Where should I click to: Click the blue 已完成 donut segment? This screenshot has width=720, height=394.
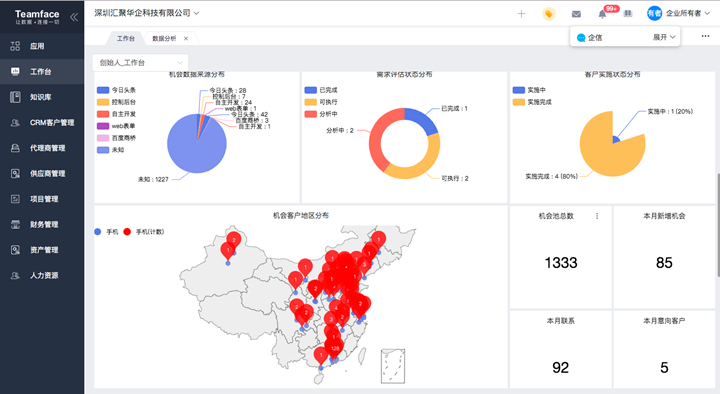tap(425, 118)
